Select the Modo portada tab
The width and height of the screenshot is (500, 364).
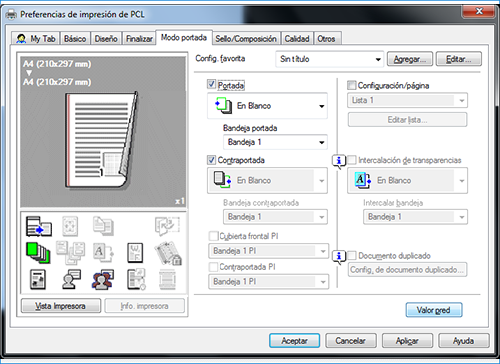coord(184,37)
